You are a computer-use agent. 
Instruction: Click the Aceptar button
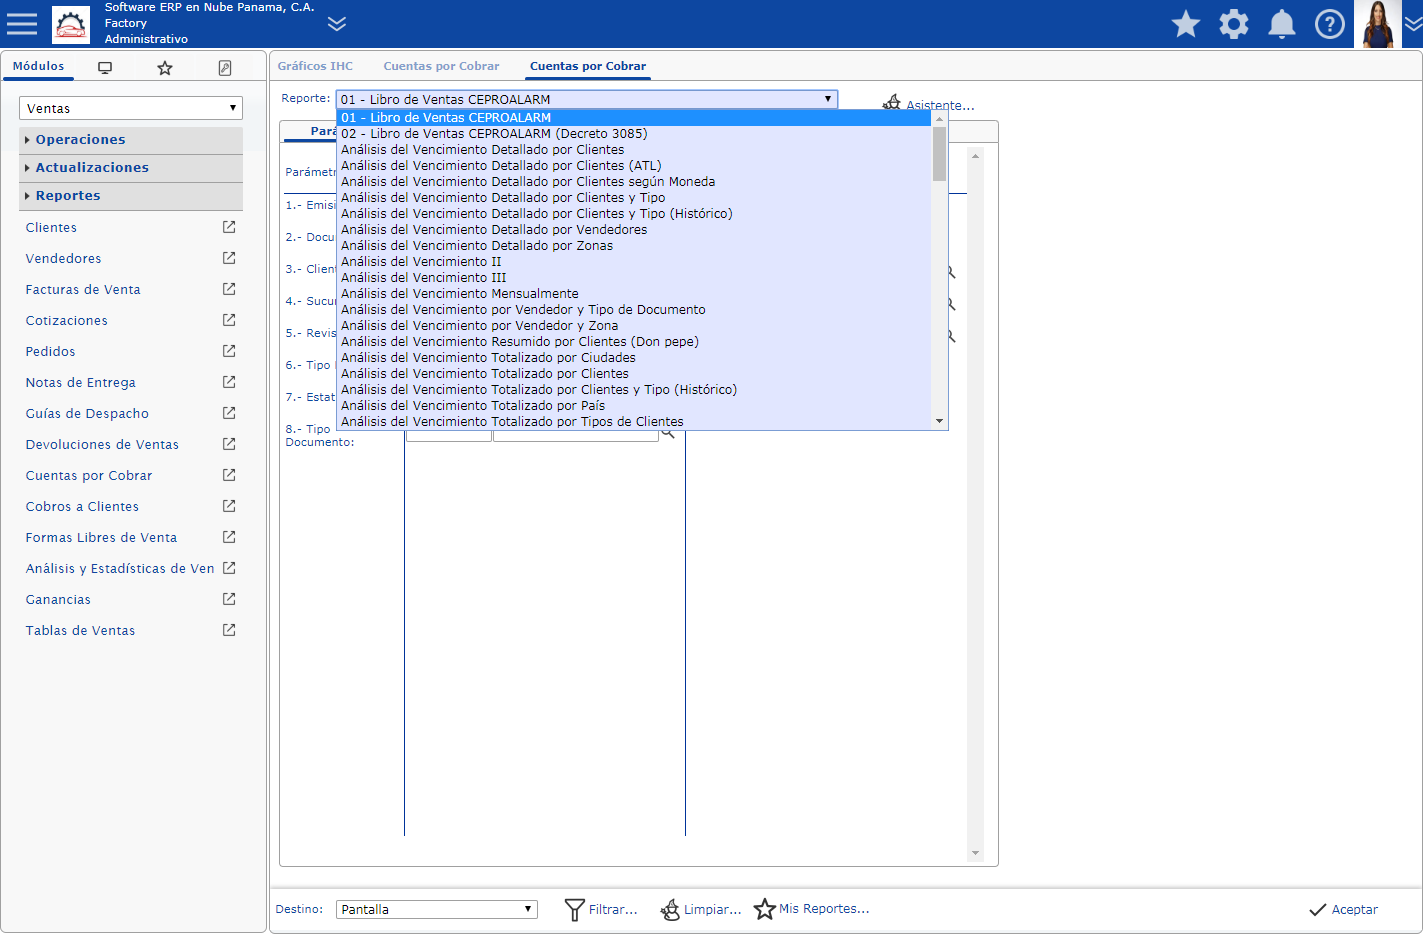coord(1343,909)
